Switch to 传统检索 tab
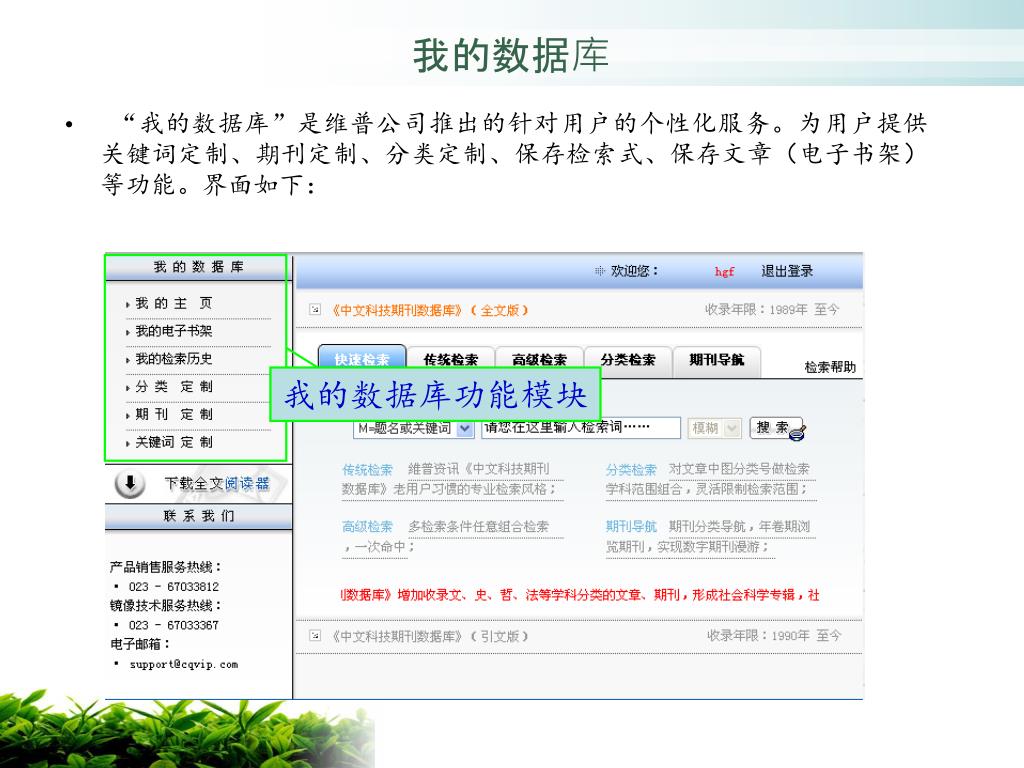The image size is (1024, 768). coord(451,360)
